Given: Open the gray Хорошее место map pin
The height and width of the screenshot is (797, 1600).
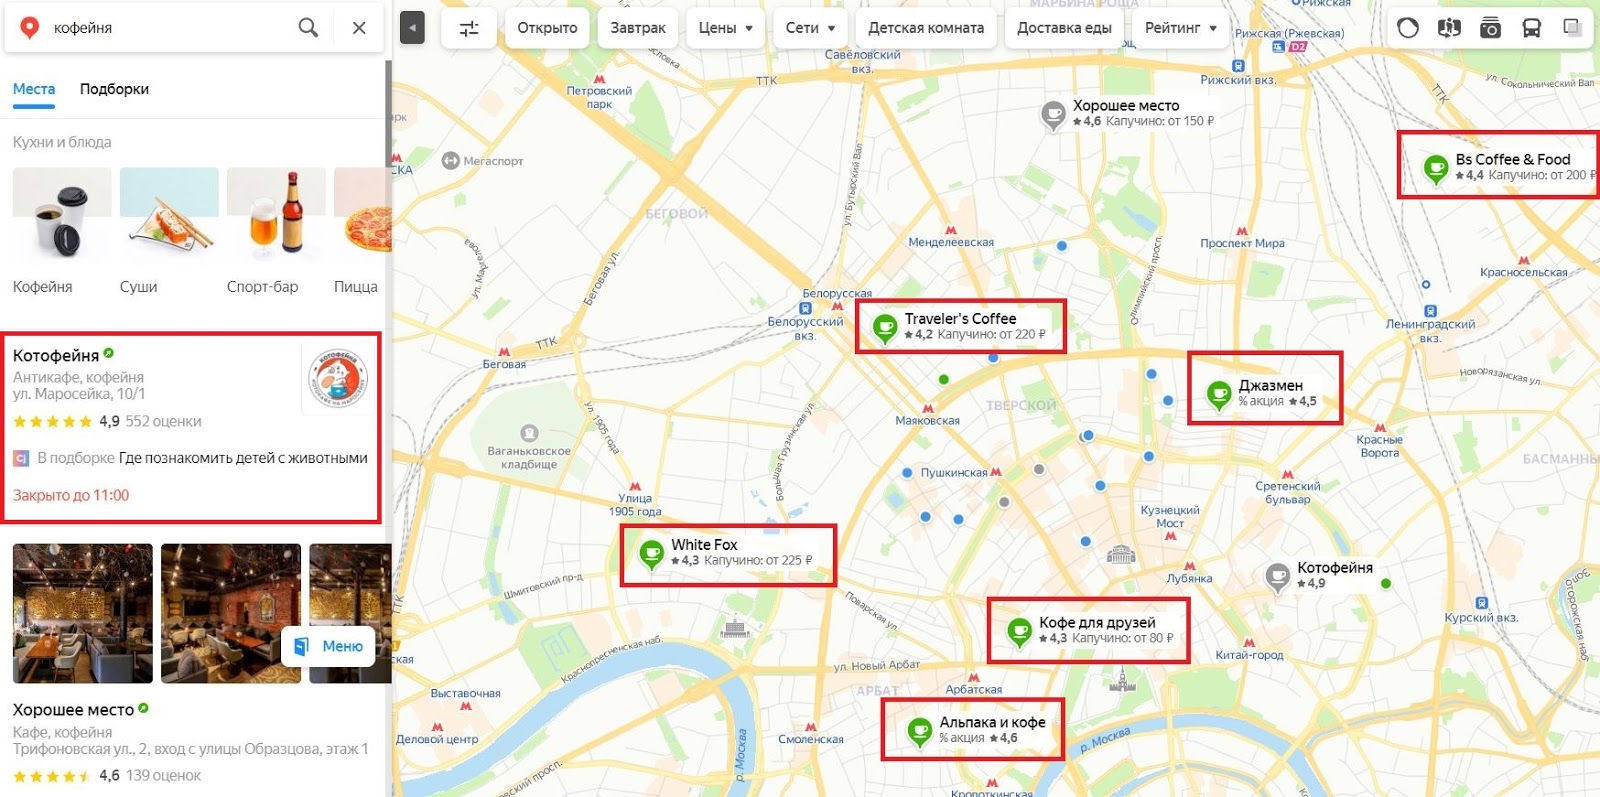Looking at the screenshot, I should pos(1053,115).
